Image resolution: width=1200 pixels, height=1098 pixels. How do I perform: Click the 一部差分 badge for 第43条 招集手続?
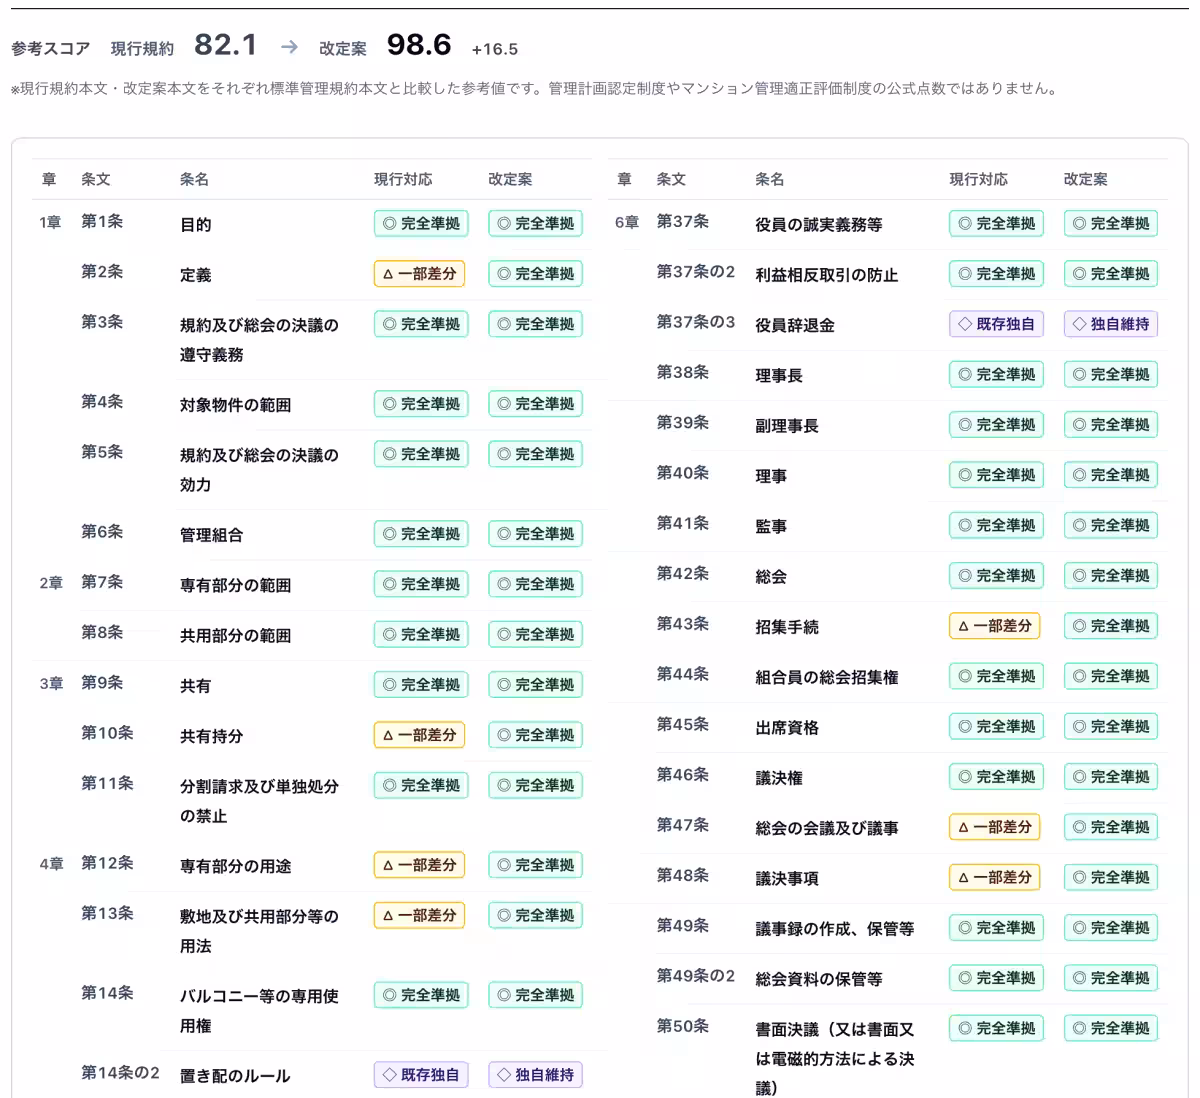click(994, 626)
